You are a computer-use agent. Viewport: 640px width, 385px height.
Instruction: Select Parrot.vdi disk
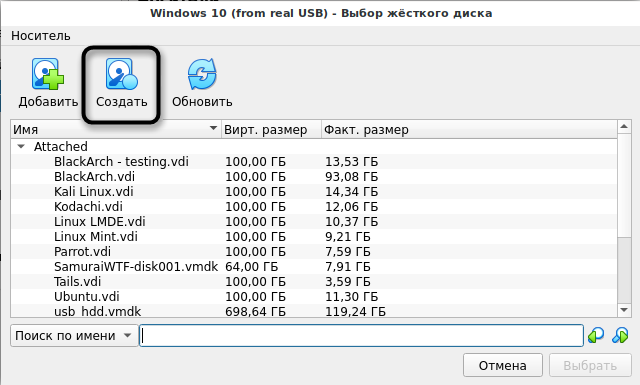pyautogui.click(x=82, y=251)
